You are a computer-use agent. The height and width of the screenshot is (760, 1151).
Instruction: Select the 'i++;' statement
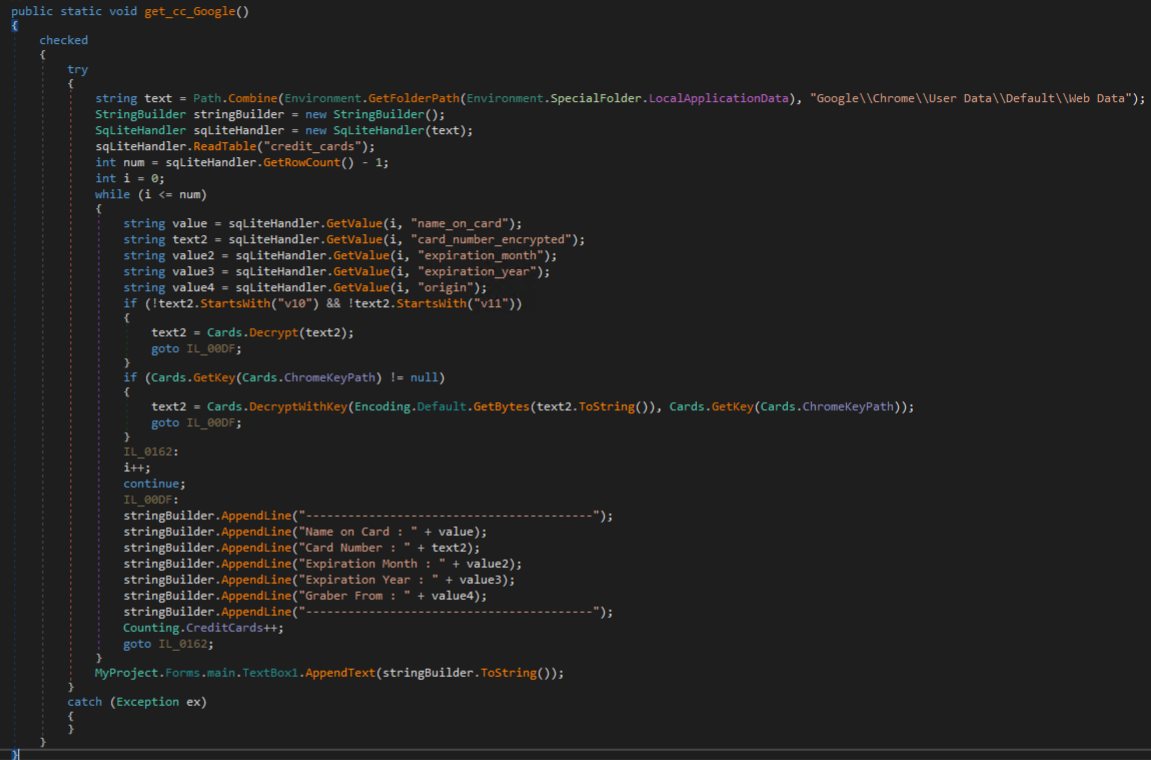pos(137,468)
